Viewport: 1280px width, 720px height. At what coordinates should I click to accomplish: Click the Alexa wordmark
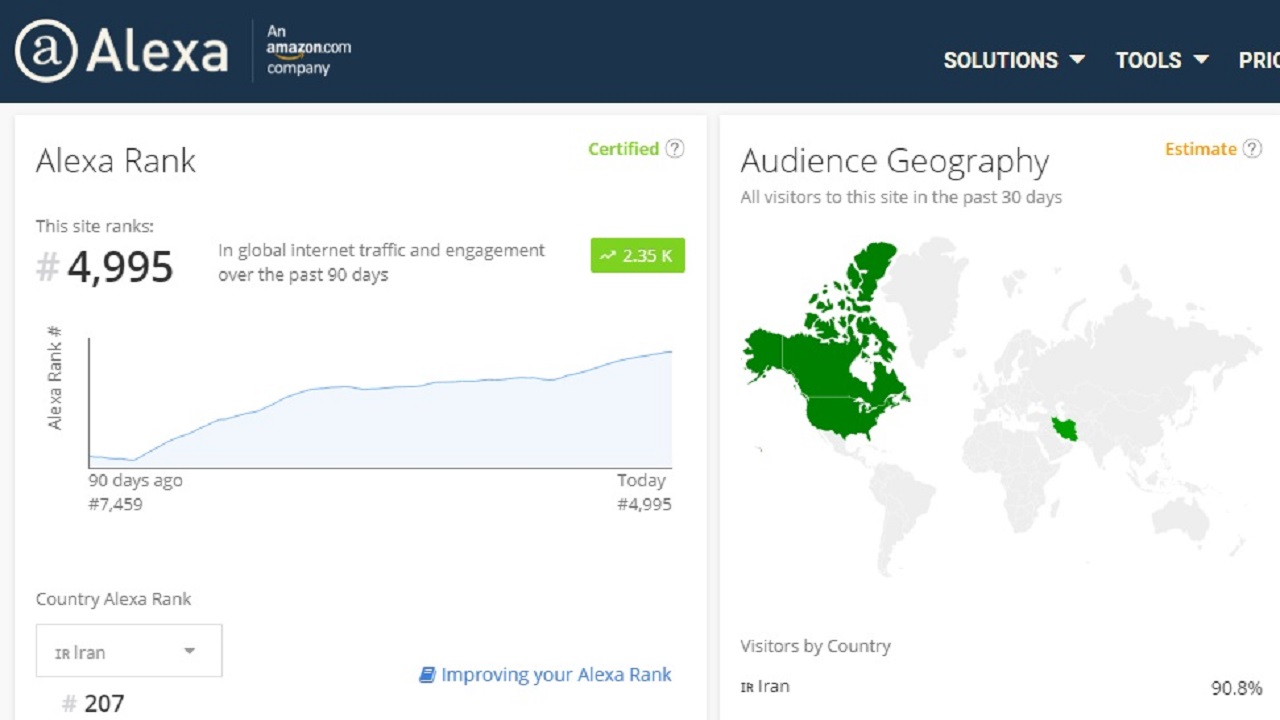157,50
